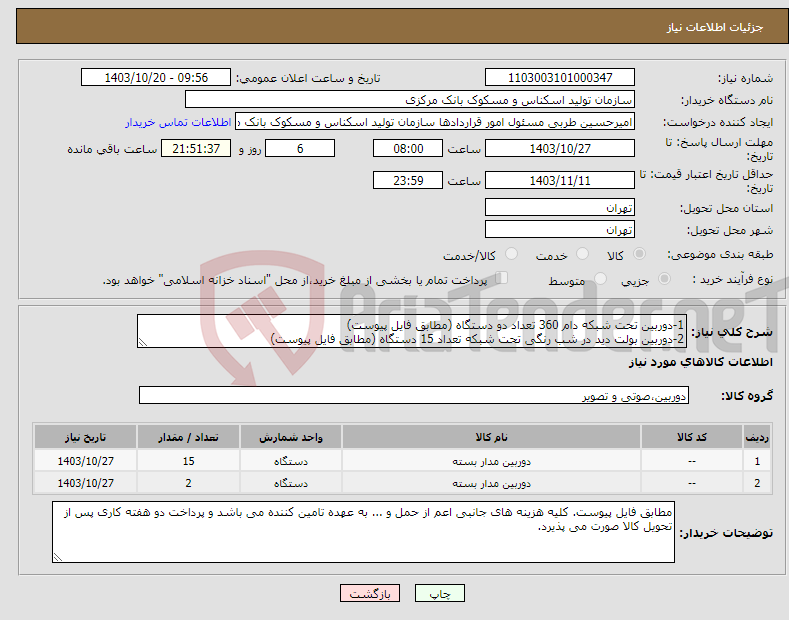Click دوربین مدار بسته in row 2
Image resolution: width=789 pixels, height=620 pixels.
(491, 483)
